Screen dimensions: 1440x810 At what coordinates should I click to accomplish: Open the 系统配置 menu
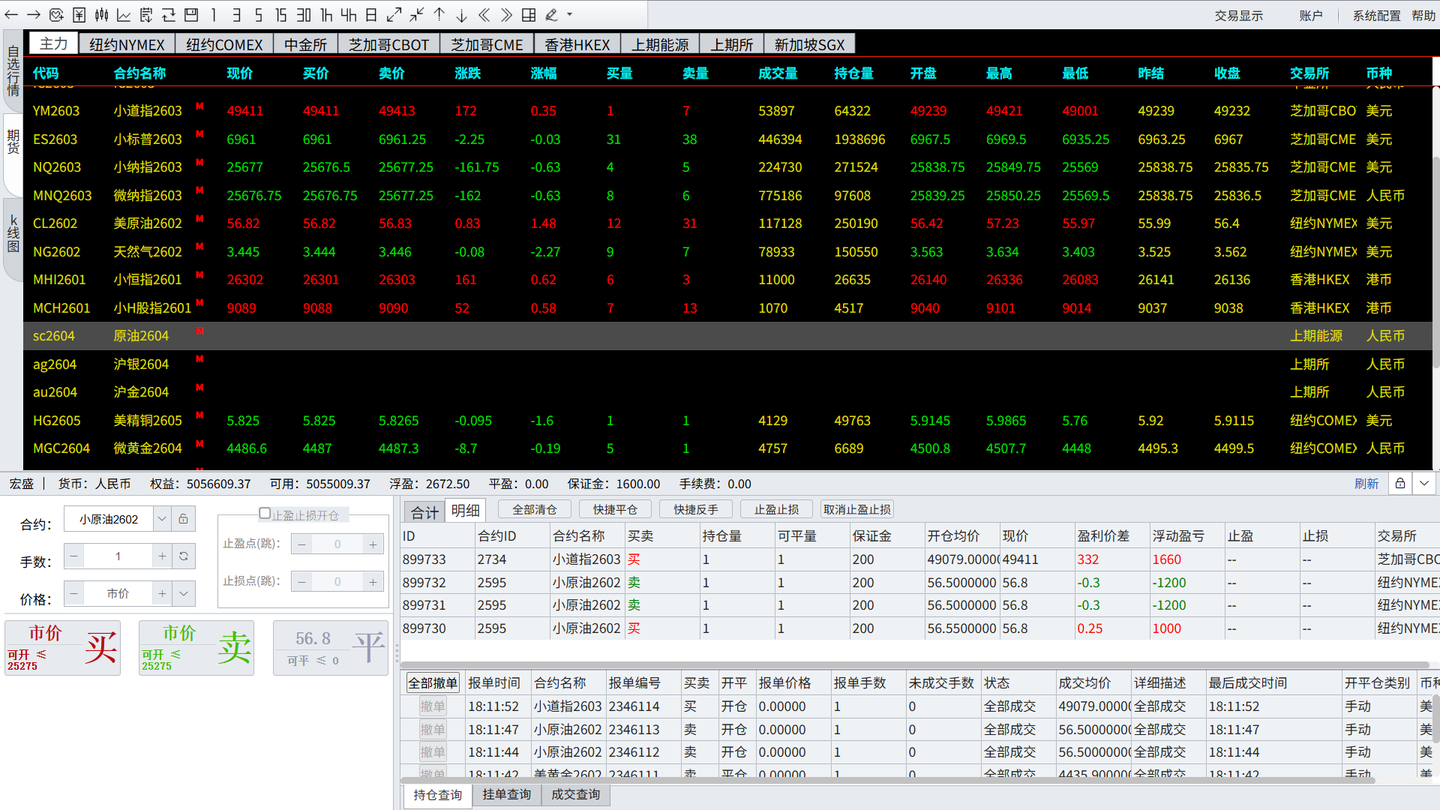click(x=1376, y=15)
